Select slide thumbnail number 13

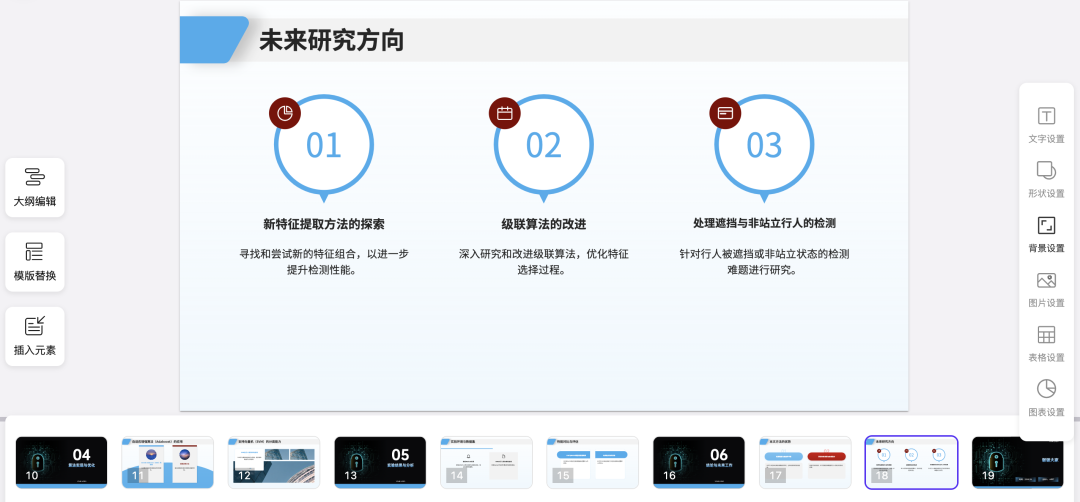(380, 462)
